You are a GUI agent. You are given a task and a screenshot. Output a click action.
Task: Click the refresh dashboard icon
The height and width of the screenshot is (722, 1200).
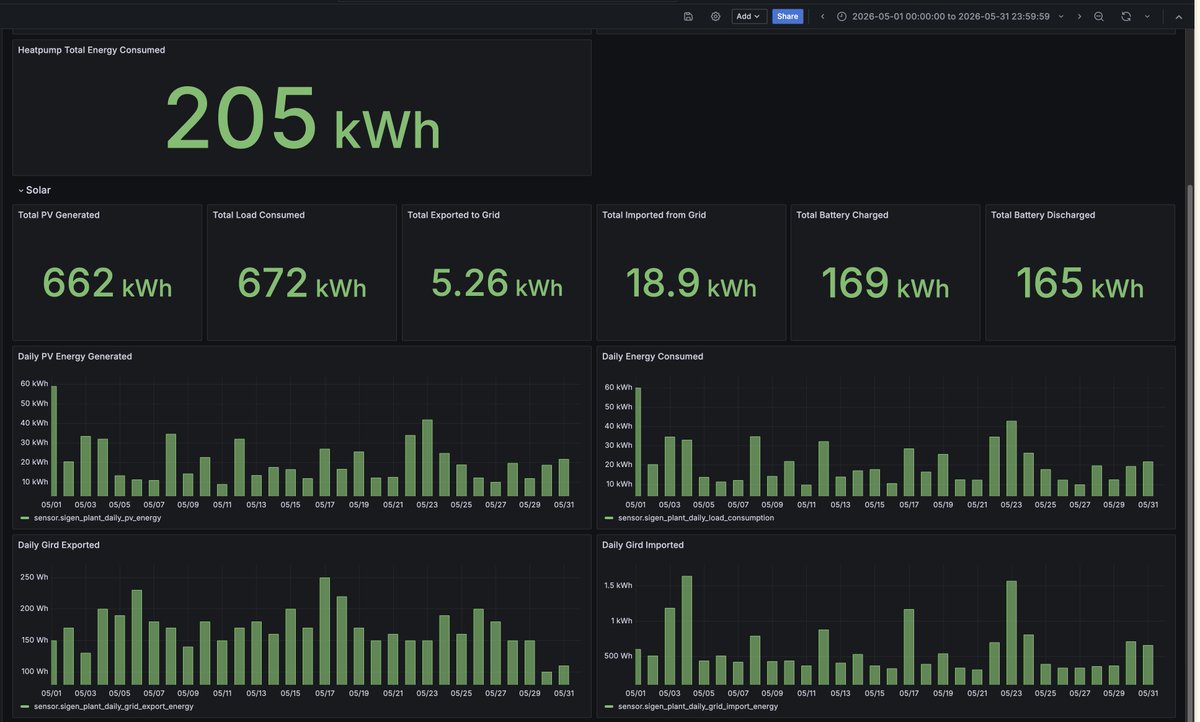pos(1126,16)
